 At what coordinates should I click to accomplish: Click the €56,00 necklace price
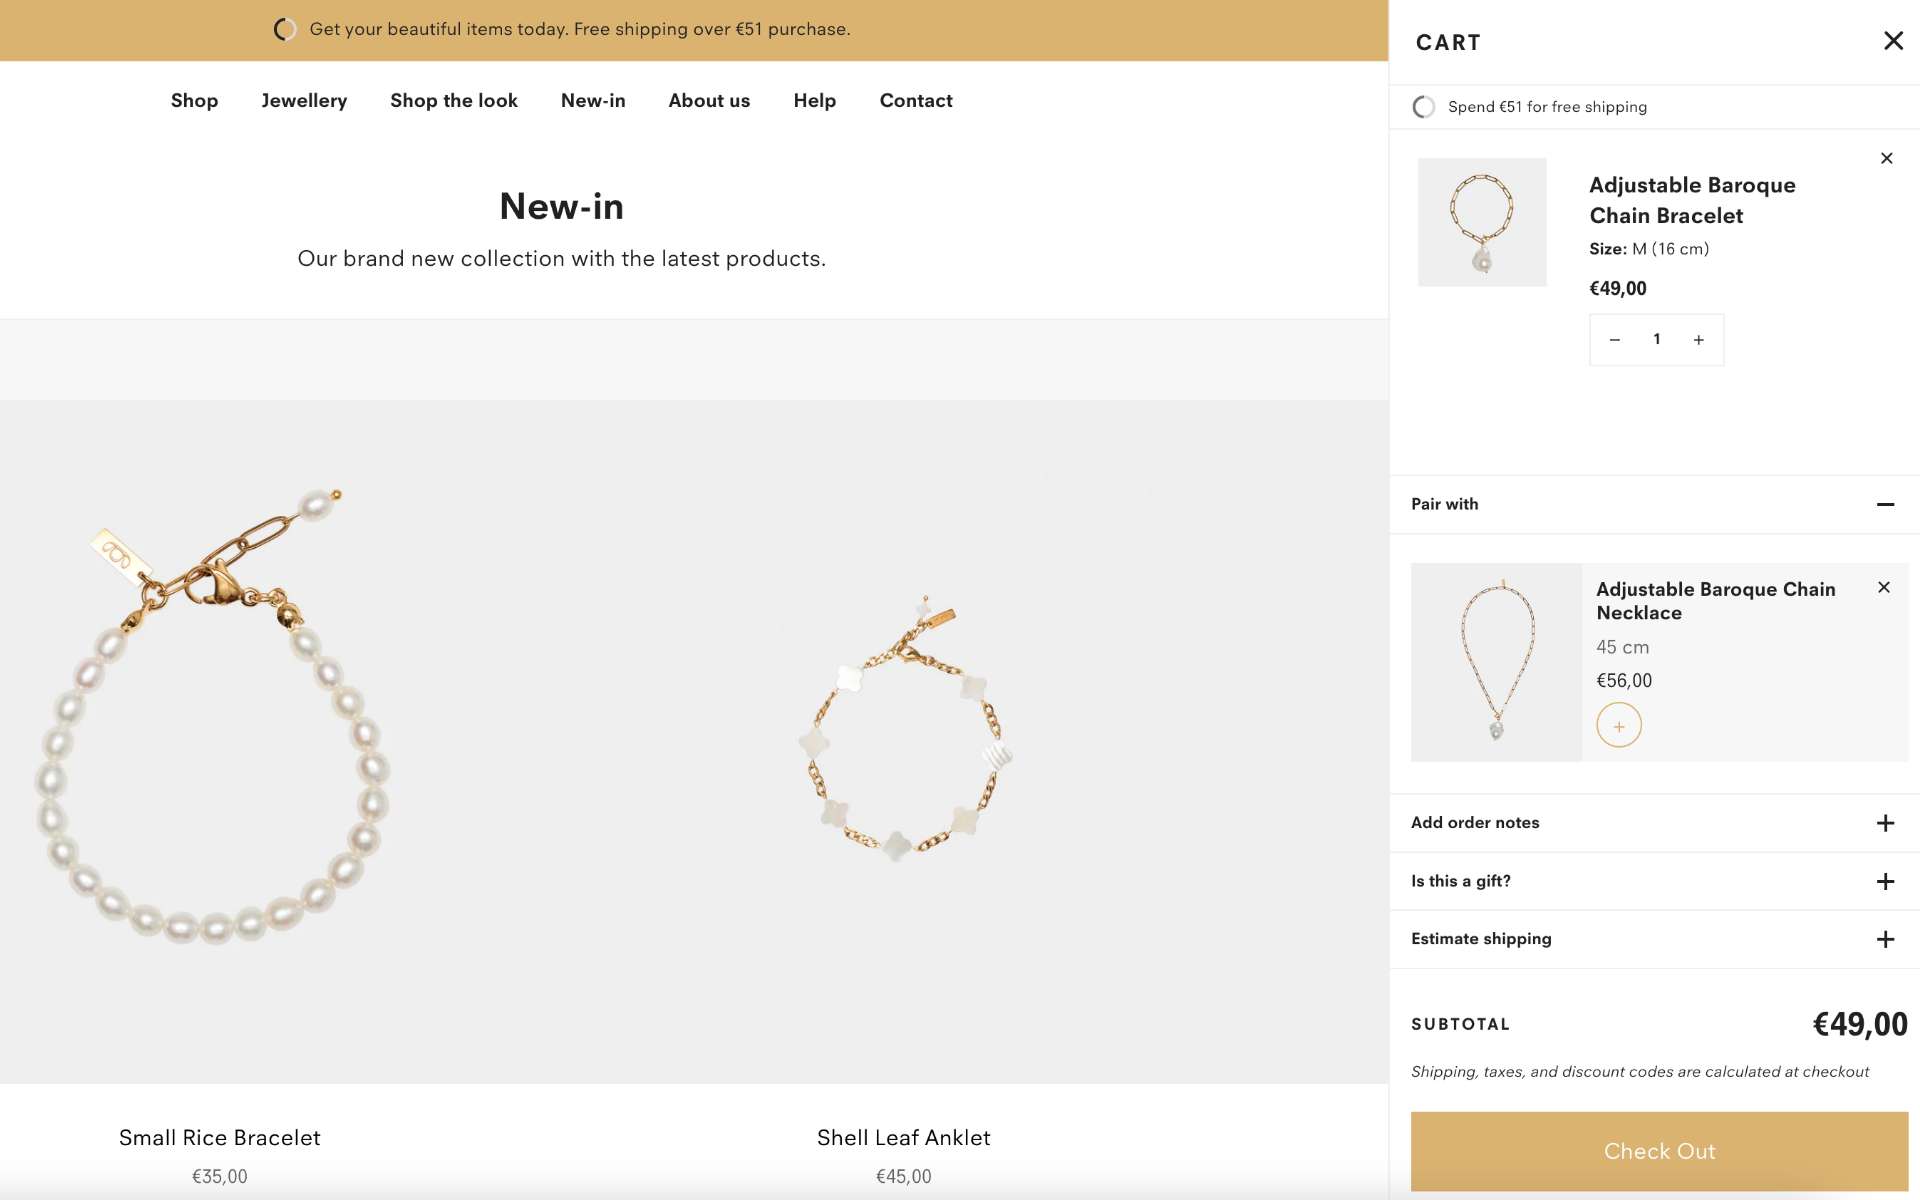[1624, 681]
